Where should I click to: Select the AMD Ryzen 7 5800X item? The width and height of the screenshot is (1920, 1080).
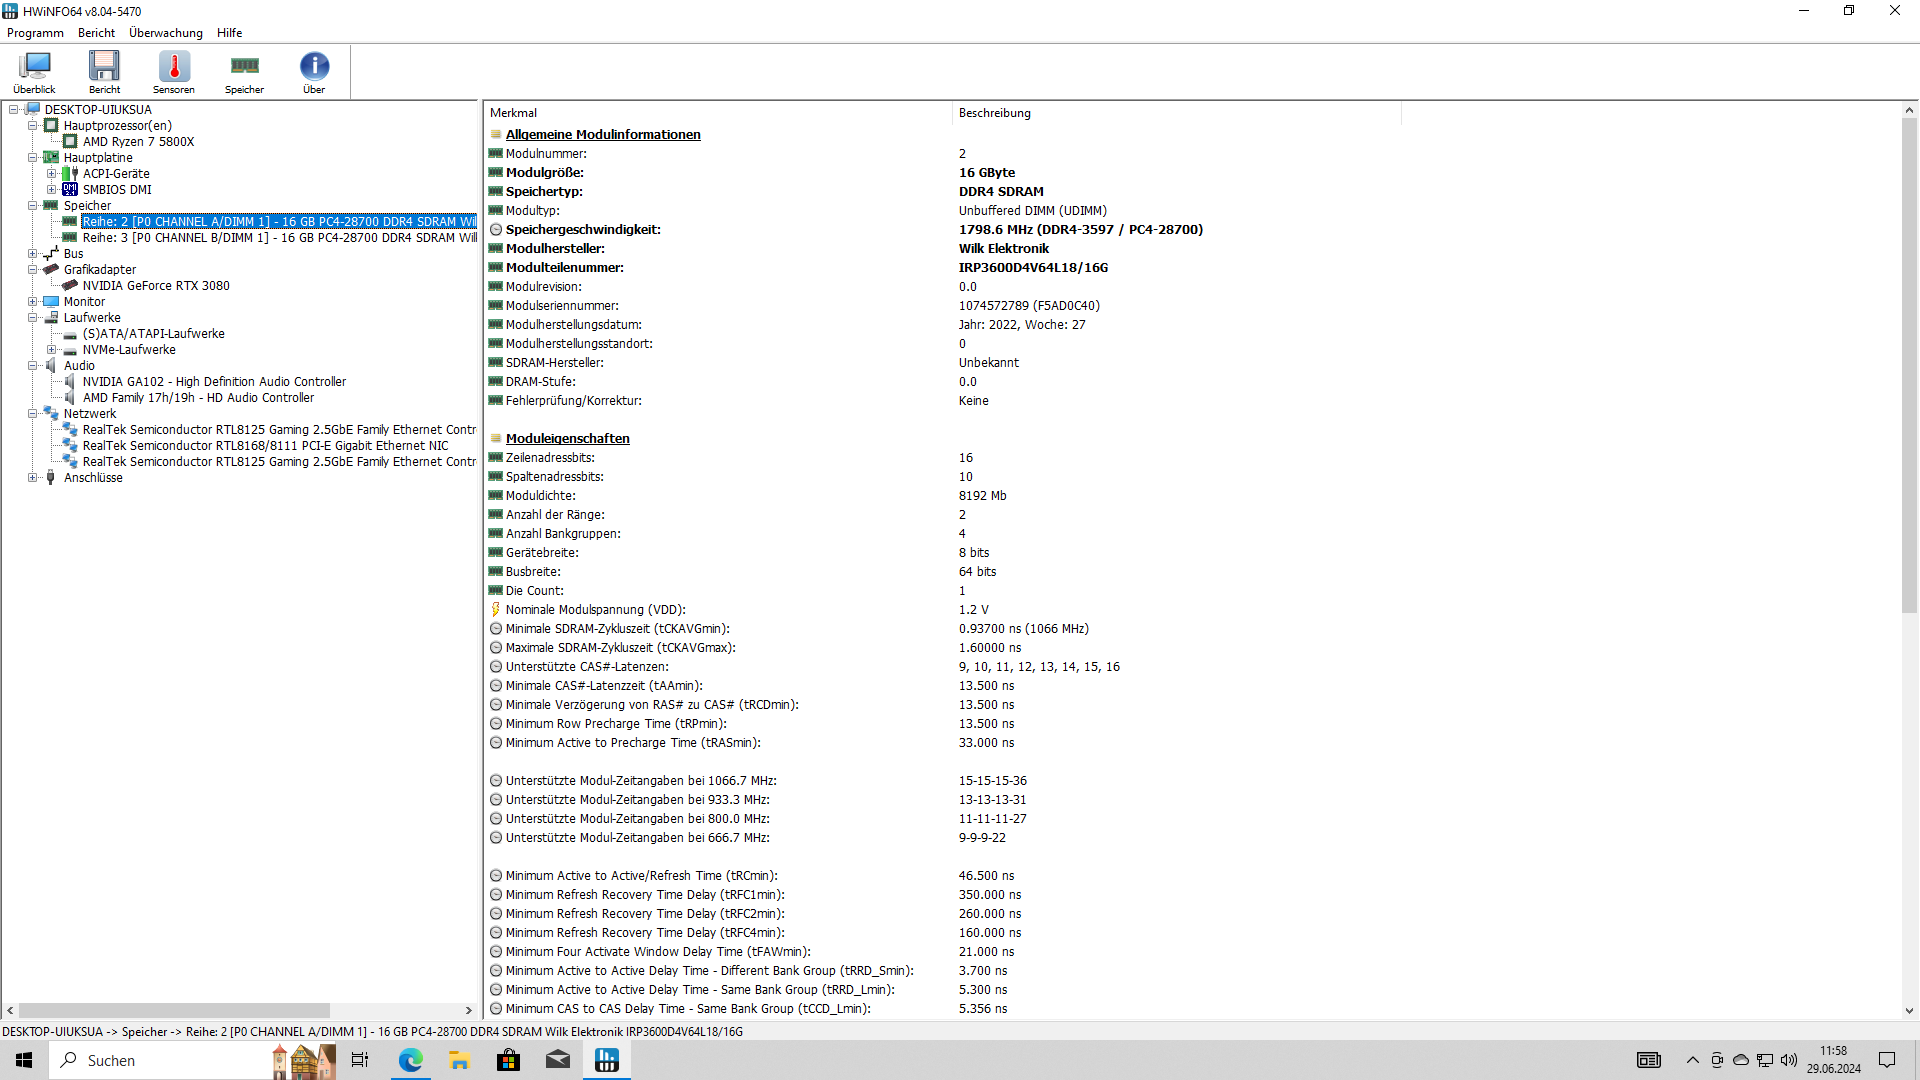point(138,142)
